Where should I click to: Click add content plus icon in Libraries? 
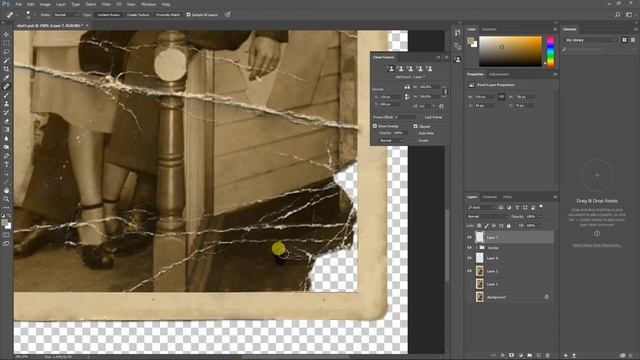click(x=565, y=356)
